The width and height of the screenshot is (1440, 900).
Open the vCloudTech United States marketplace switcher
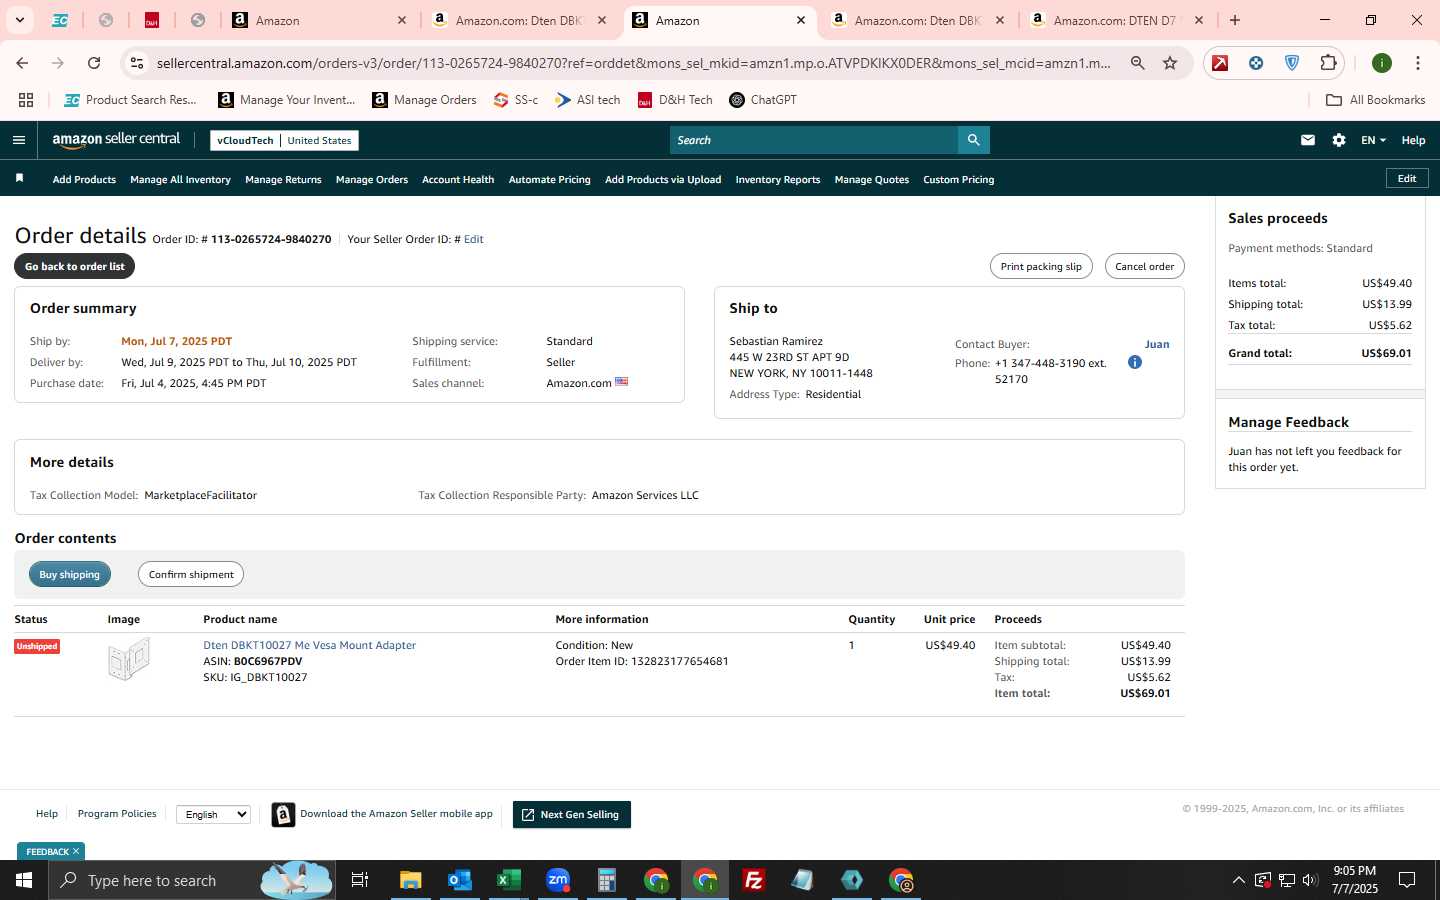click(284, 140)
